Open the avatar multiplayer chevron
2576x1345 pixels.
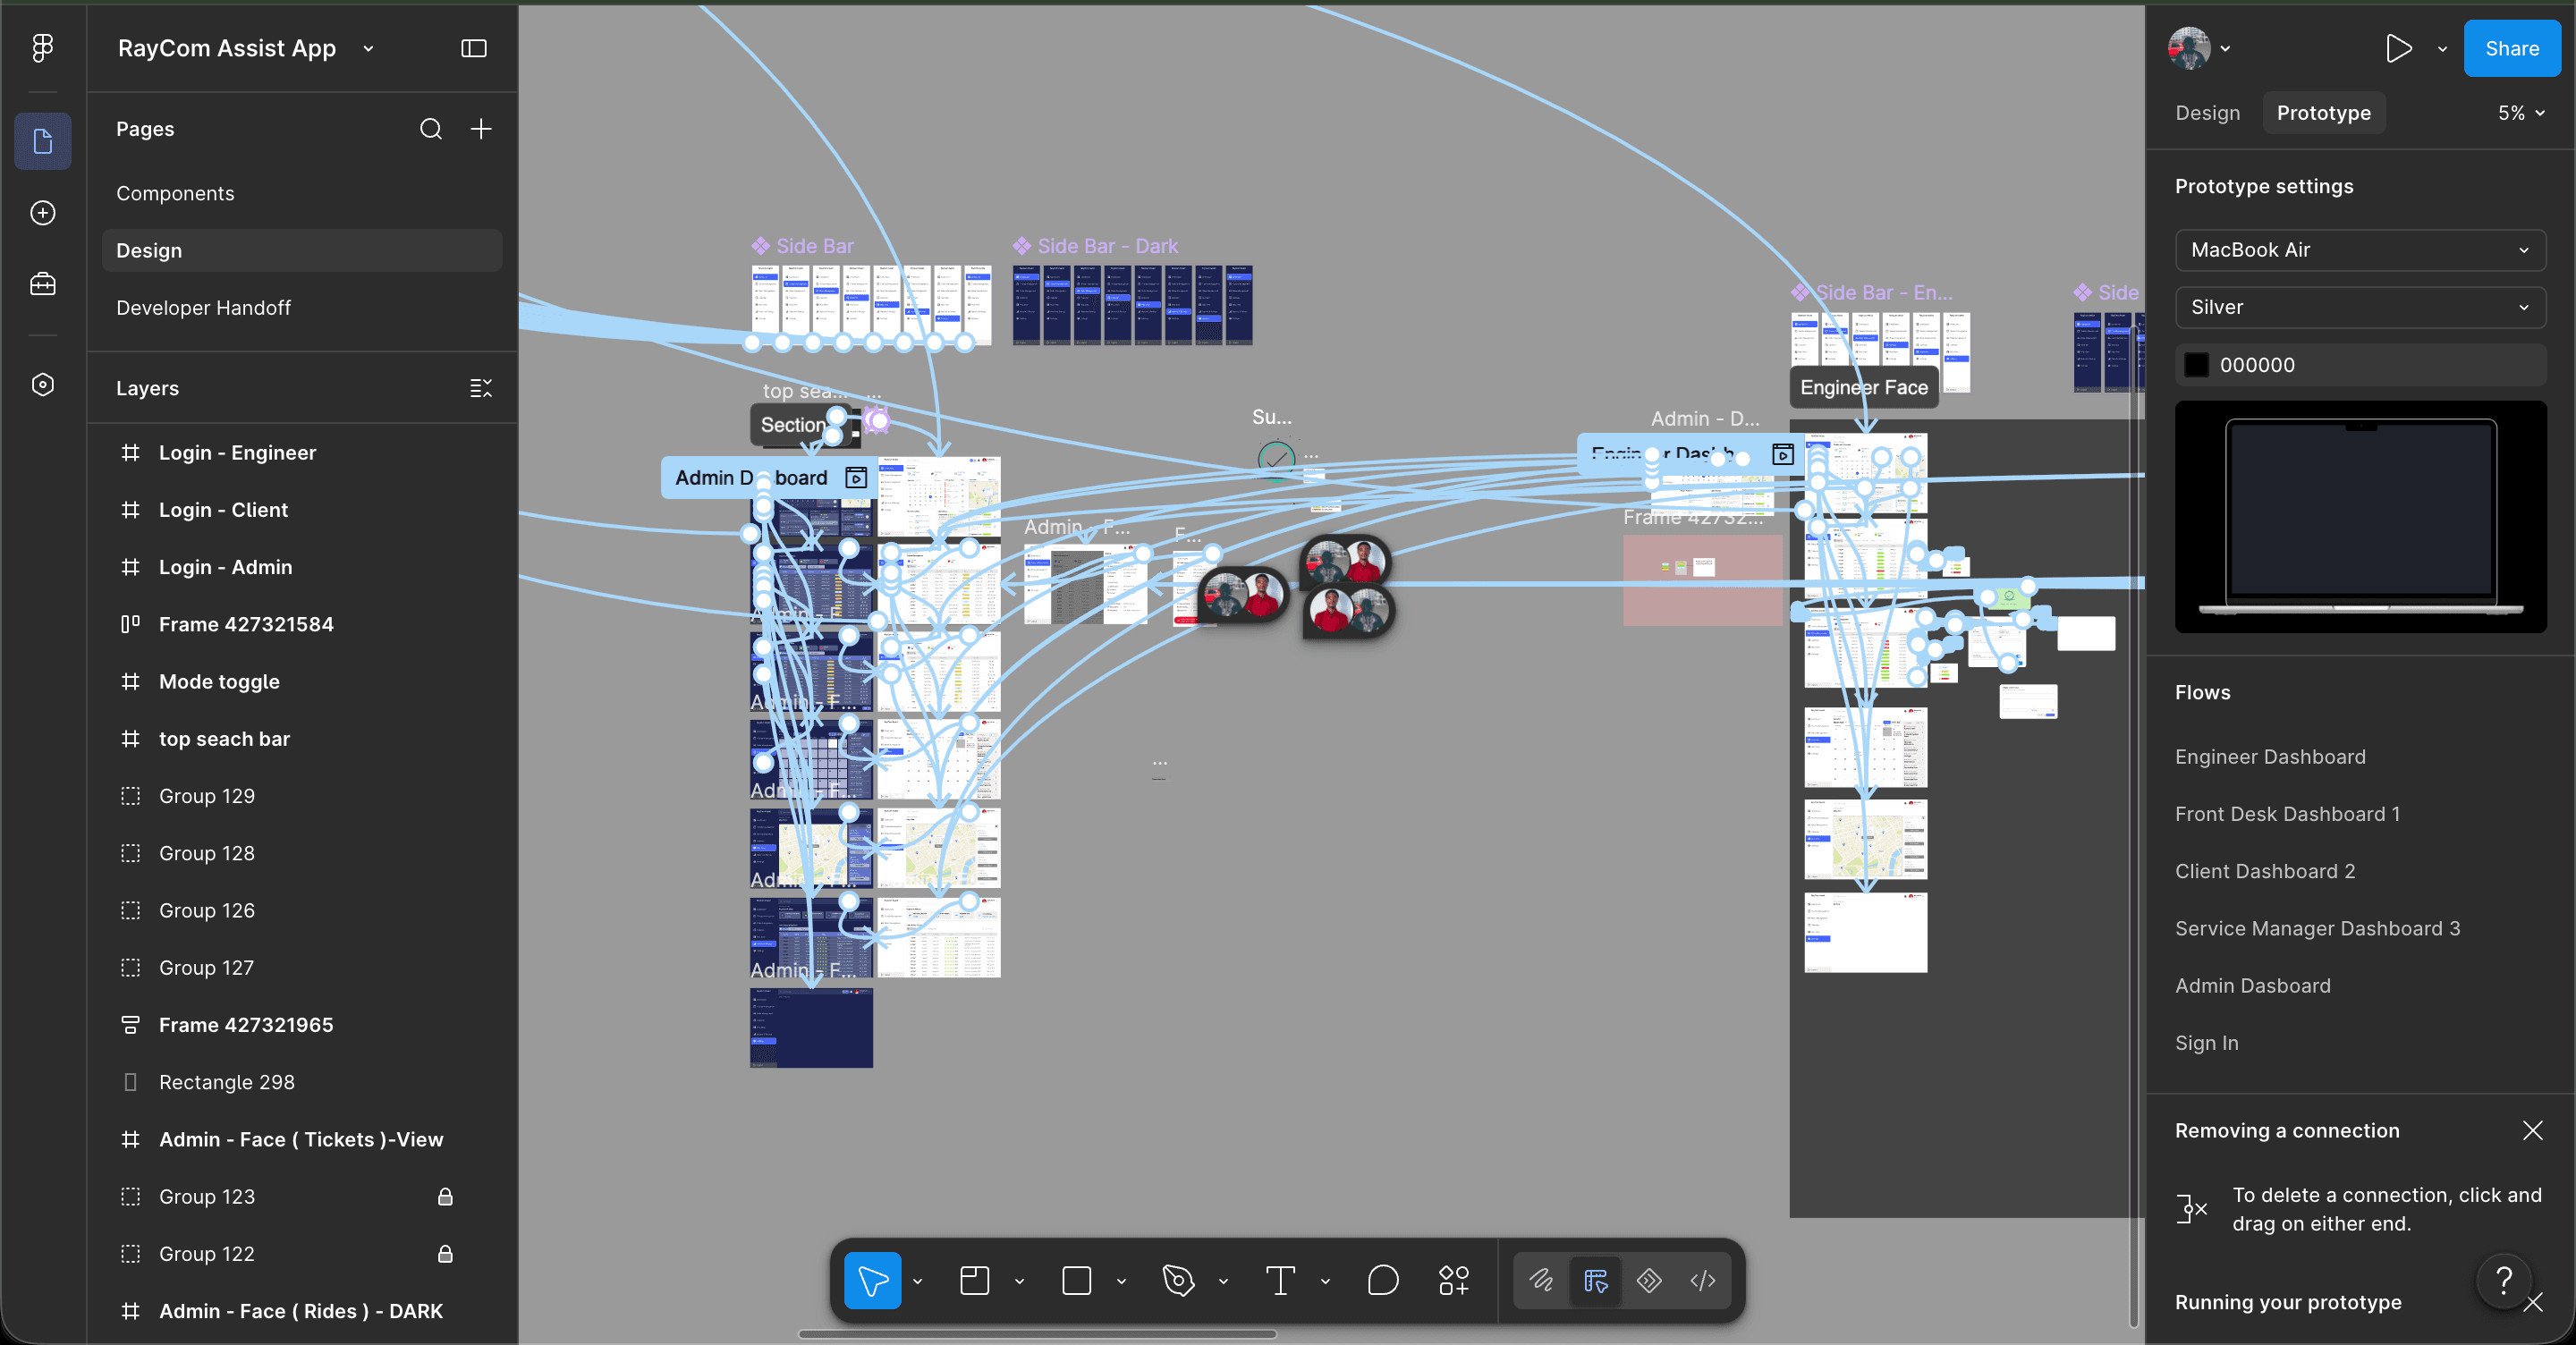coord(2225,48)
